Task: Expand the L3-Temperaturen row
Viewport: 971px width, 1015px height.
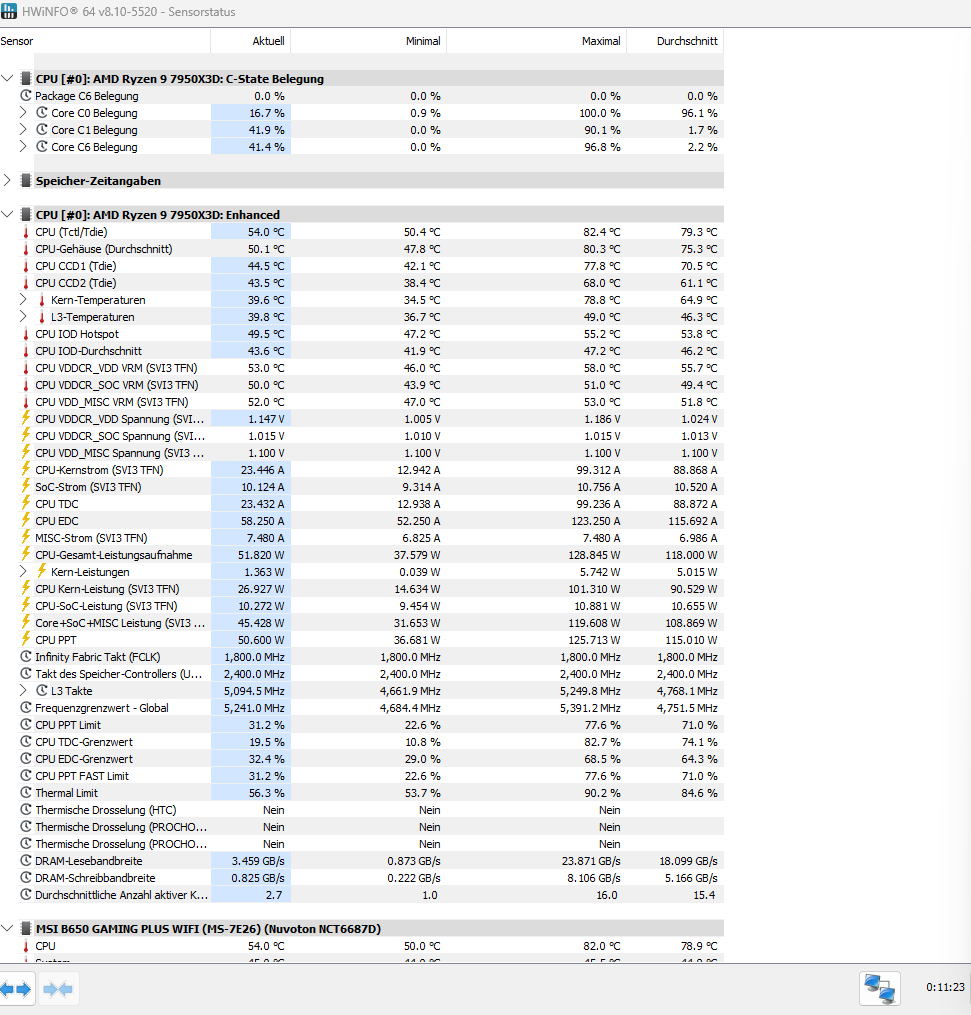Action: (x=23, y=317)
